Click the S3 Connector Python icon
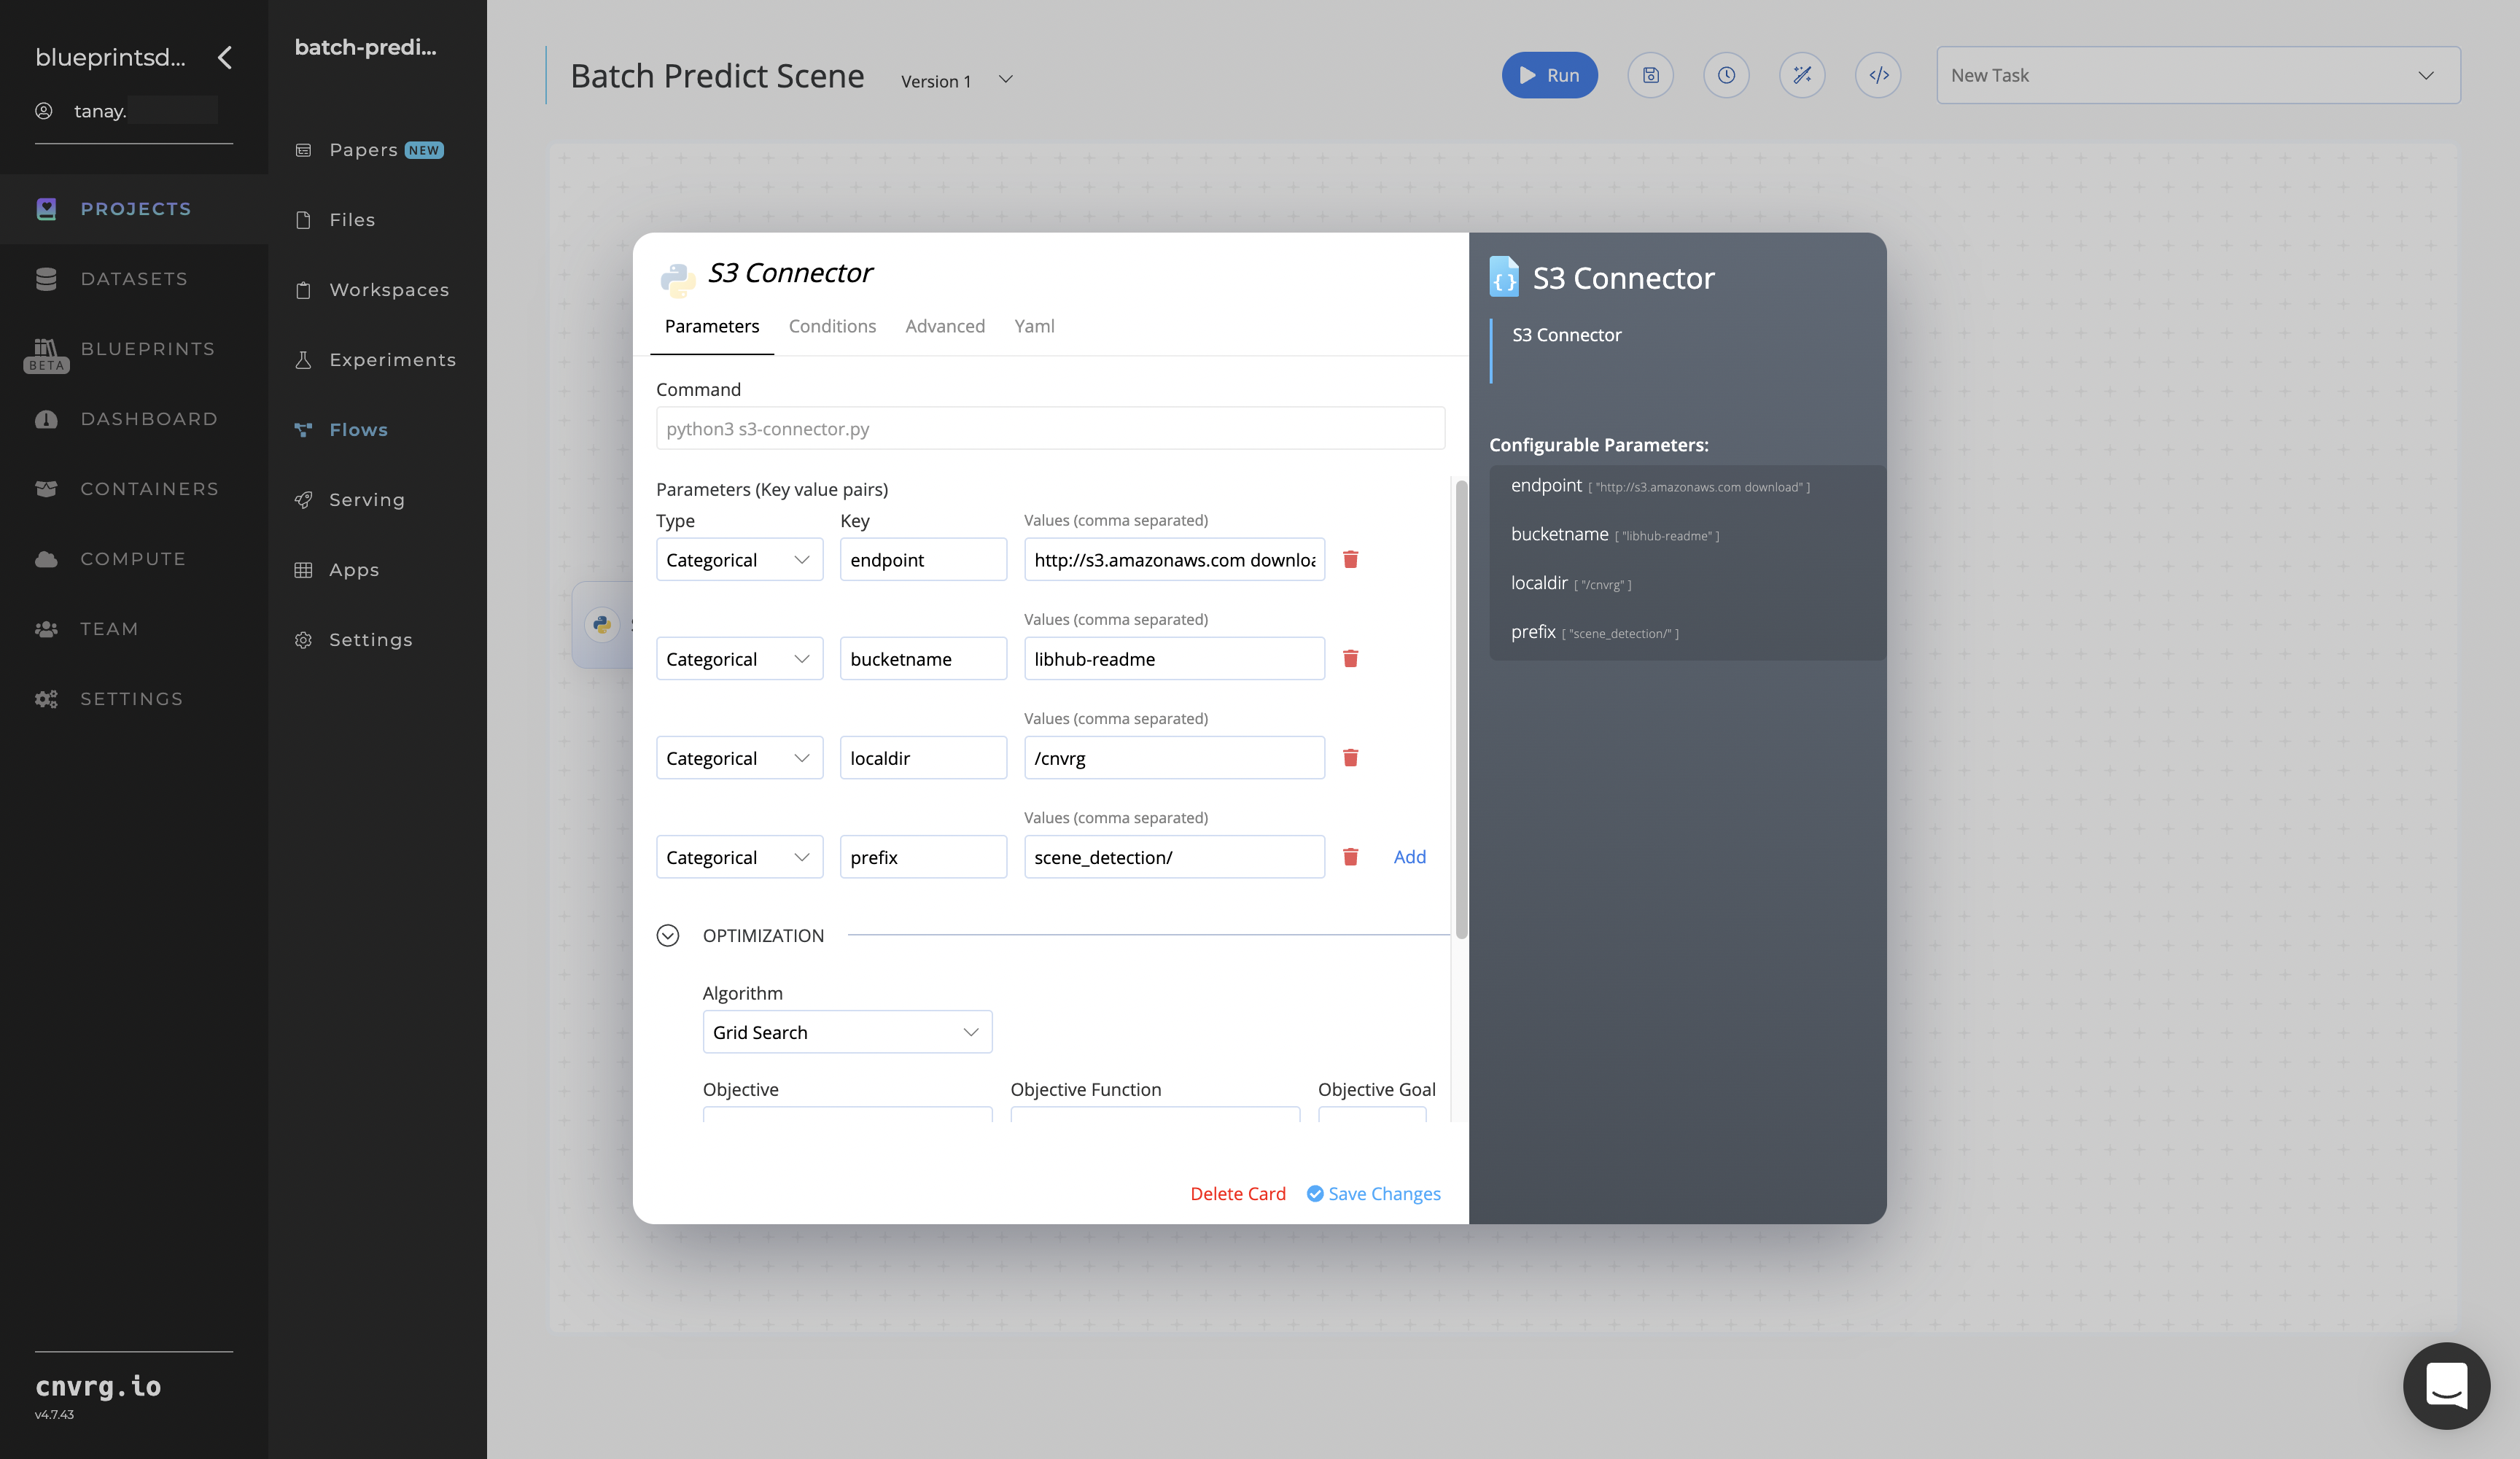2520x1459 pixels. 676,274
